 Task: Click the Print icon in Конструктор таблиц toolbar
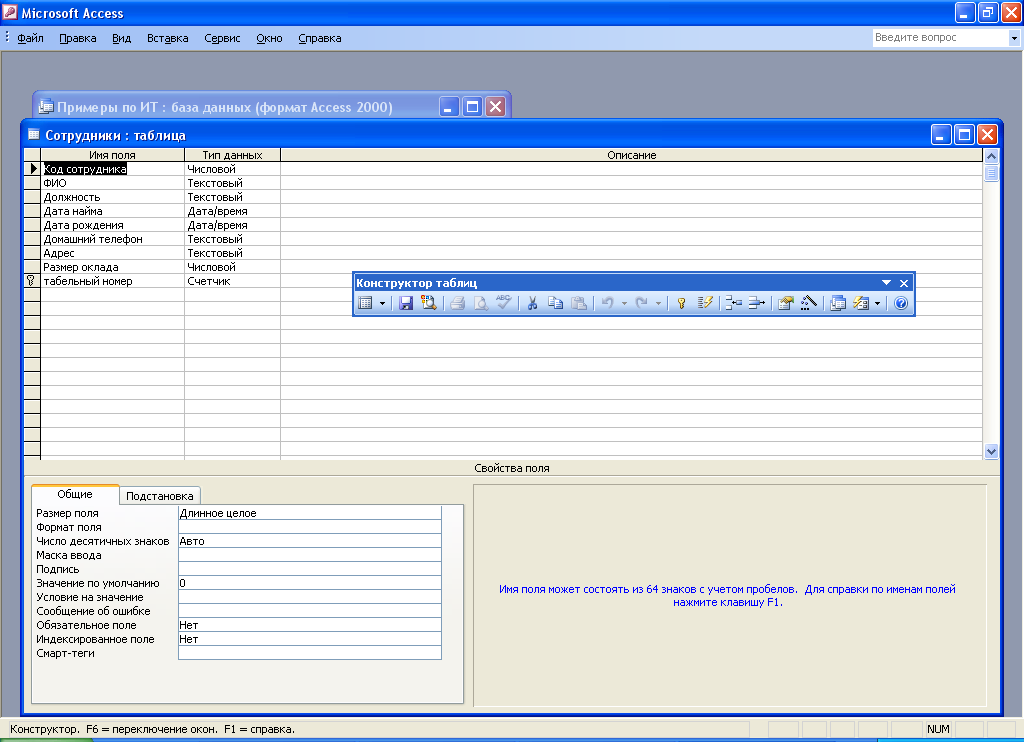click(458, 303)
